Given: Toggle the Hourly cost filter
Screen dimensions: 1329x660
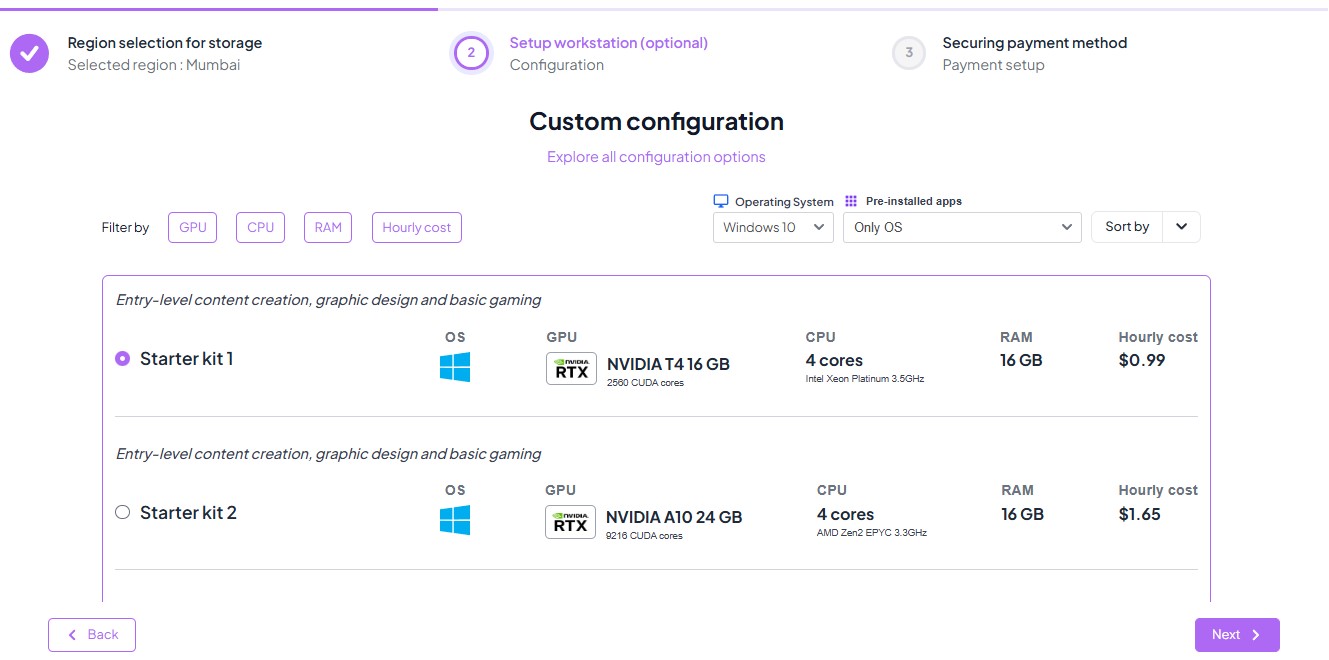Looking at the screenshot, I should [416, 227].
